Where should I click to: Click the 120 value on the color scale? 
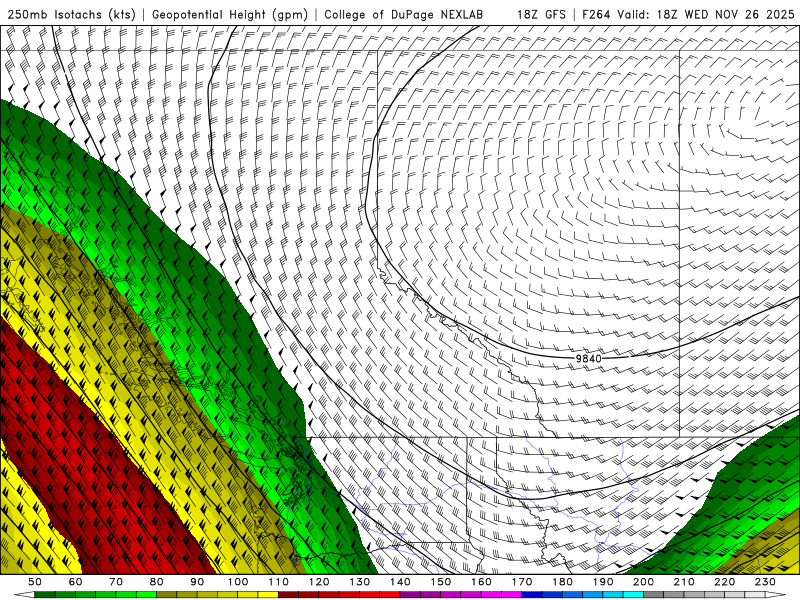319,582
